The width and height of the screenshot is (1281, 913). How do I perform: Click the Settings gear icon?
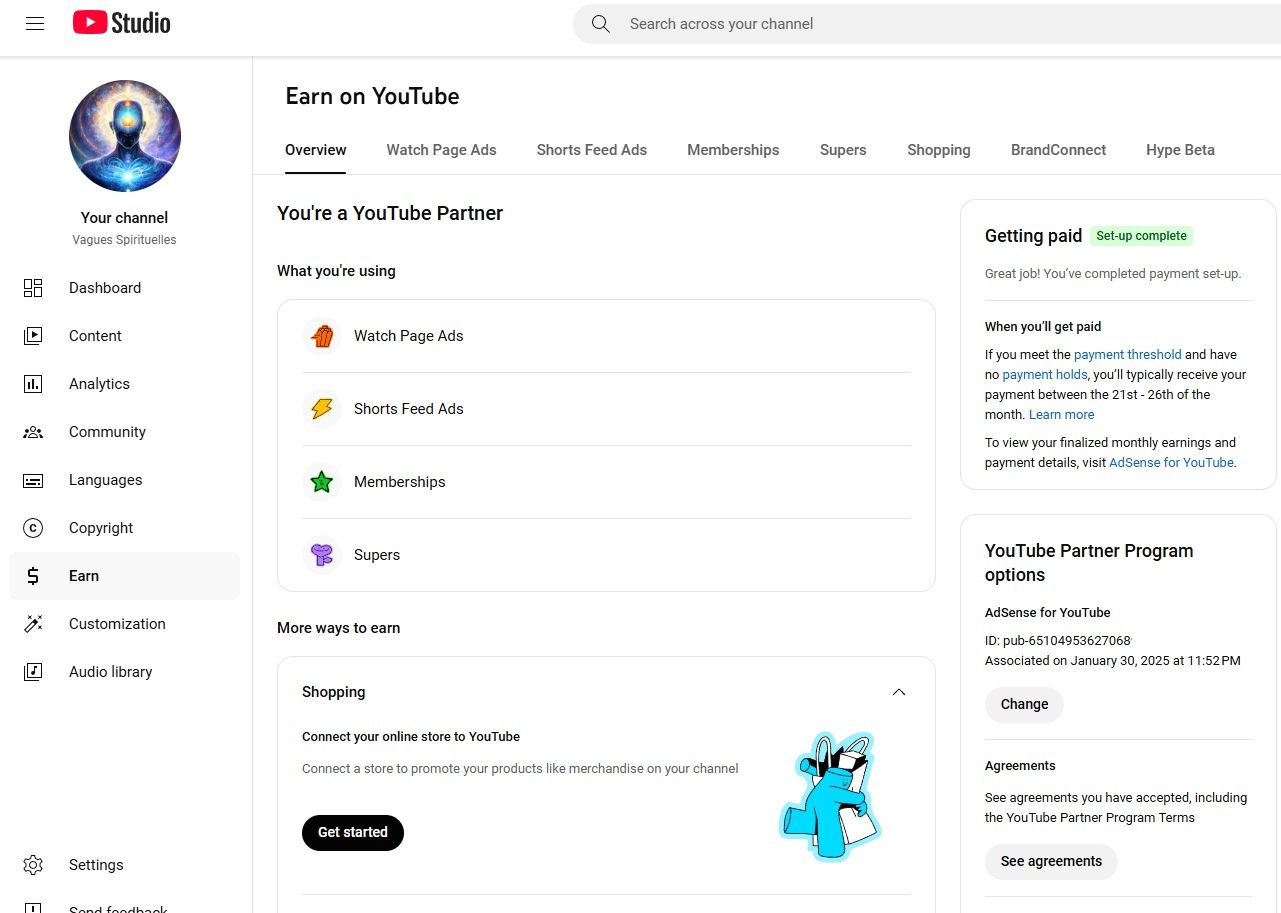[33, 865]
